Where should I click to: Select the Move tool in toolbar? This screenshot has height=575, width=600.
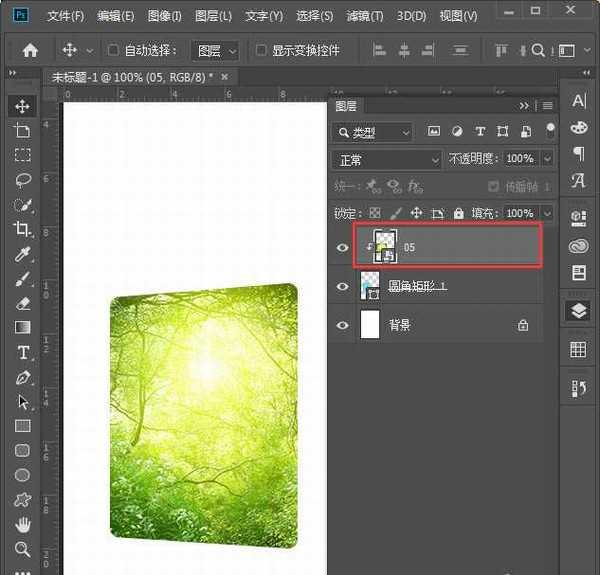click(x=22, y=107)
